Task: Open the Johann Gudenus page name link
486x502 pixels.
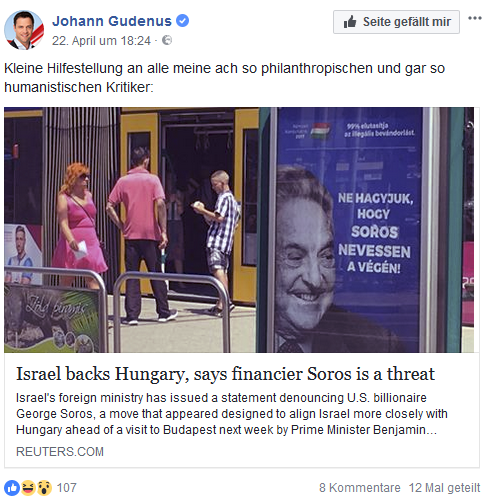Action: [112, 21]
